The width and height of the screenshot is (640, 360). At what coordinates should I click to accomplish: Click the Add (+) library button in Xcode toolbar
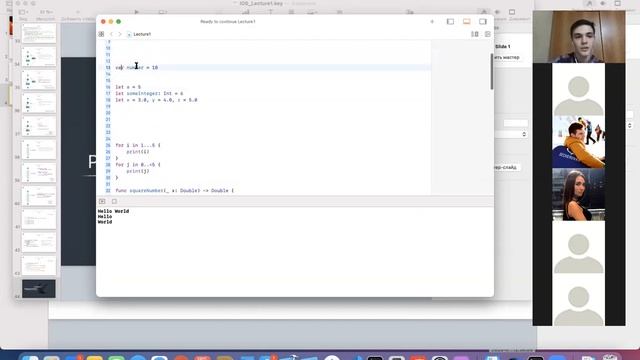tap(432, 22)
